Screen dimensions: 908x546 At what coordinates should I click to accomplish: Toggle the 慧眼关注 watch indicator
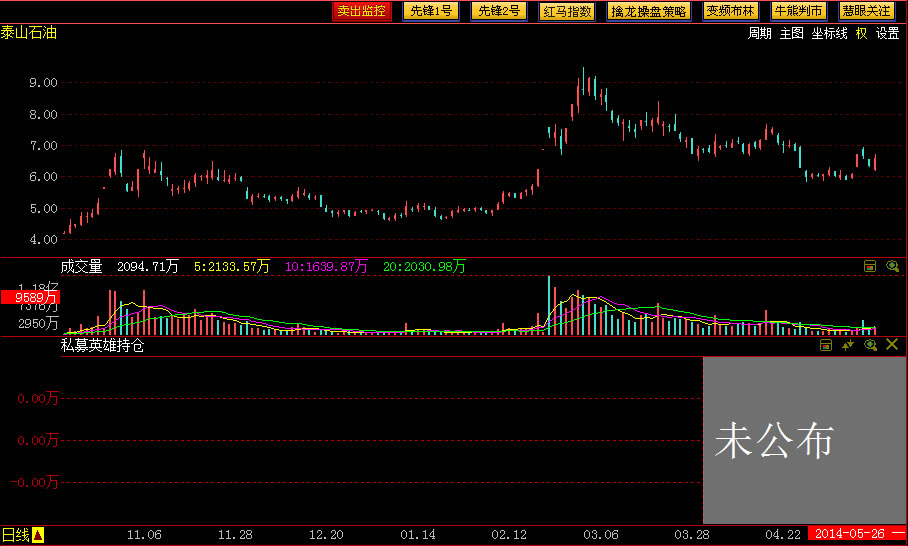point(866,11)
